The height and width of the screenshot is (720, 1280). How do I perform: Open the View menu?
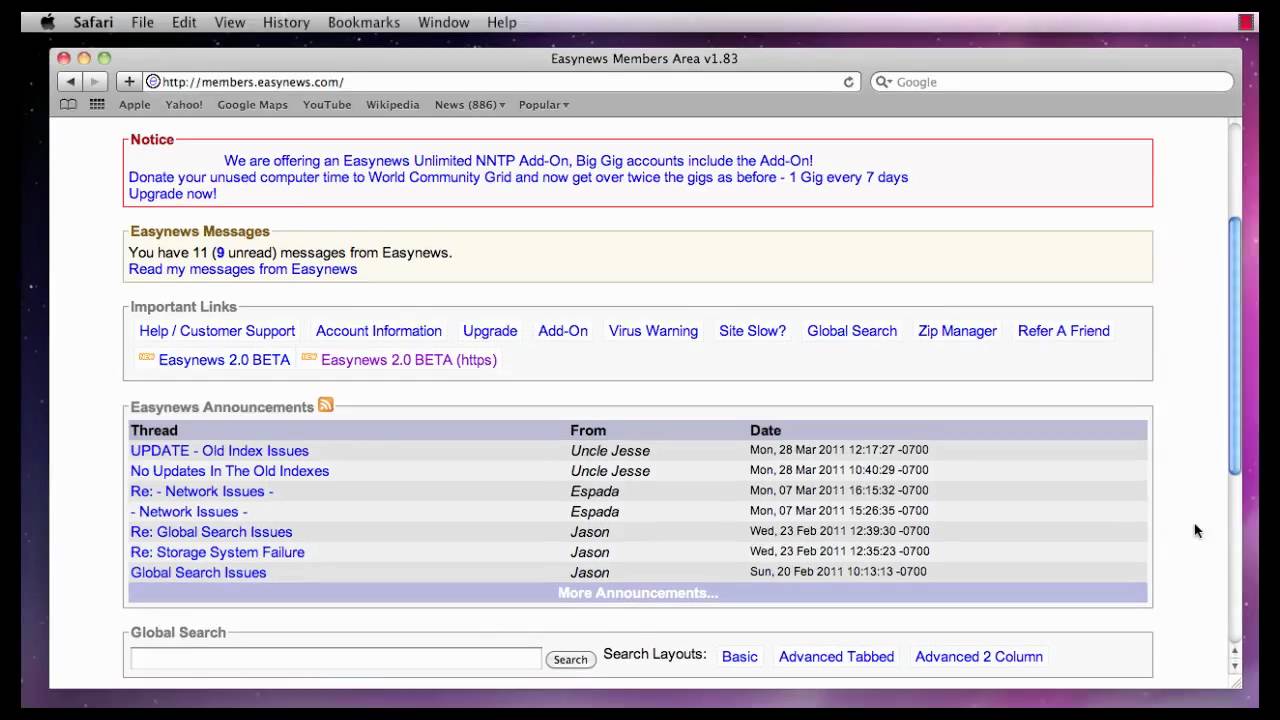click(230, 22)
